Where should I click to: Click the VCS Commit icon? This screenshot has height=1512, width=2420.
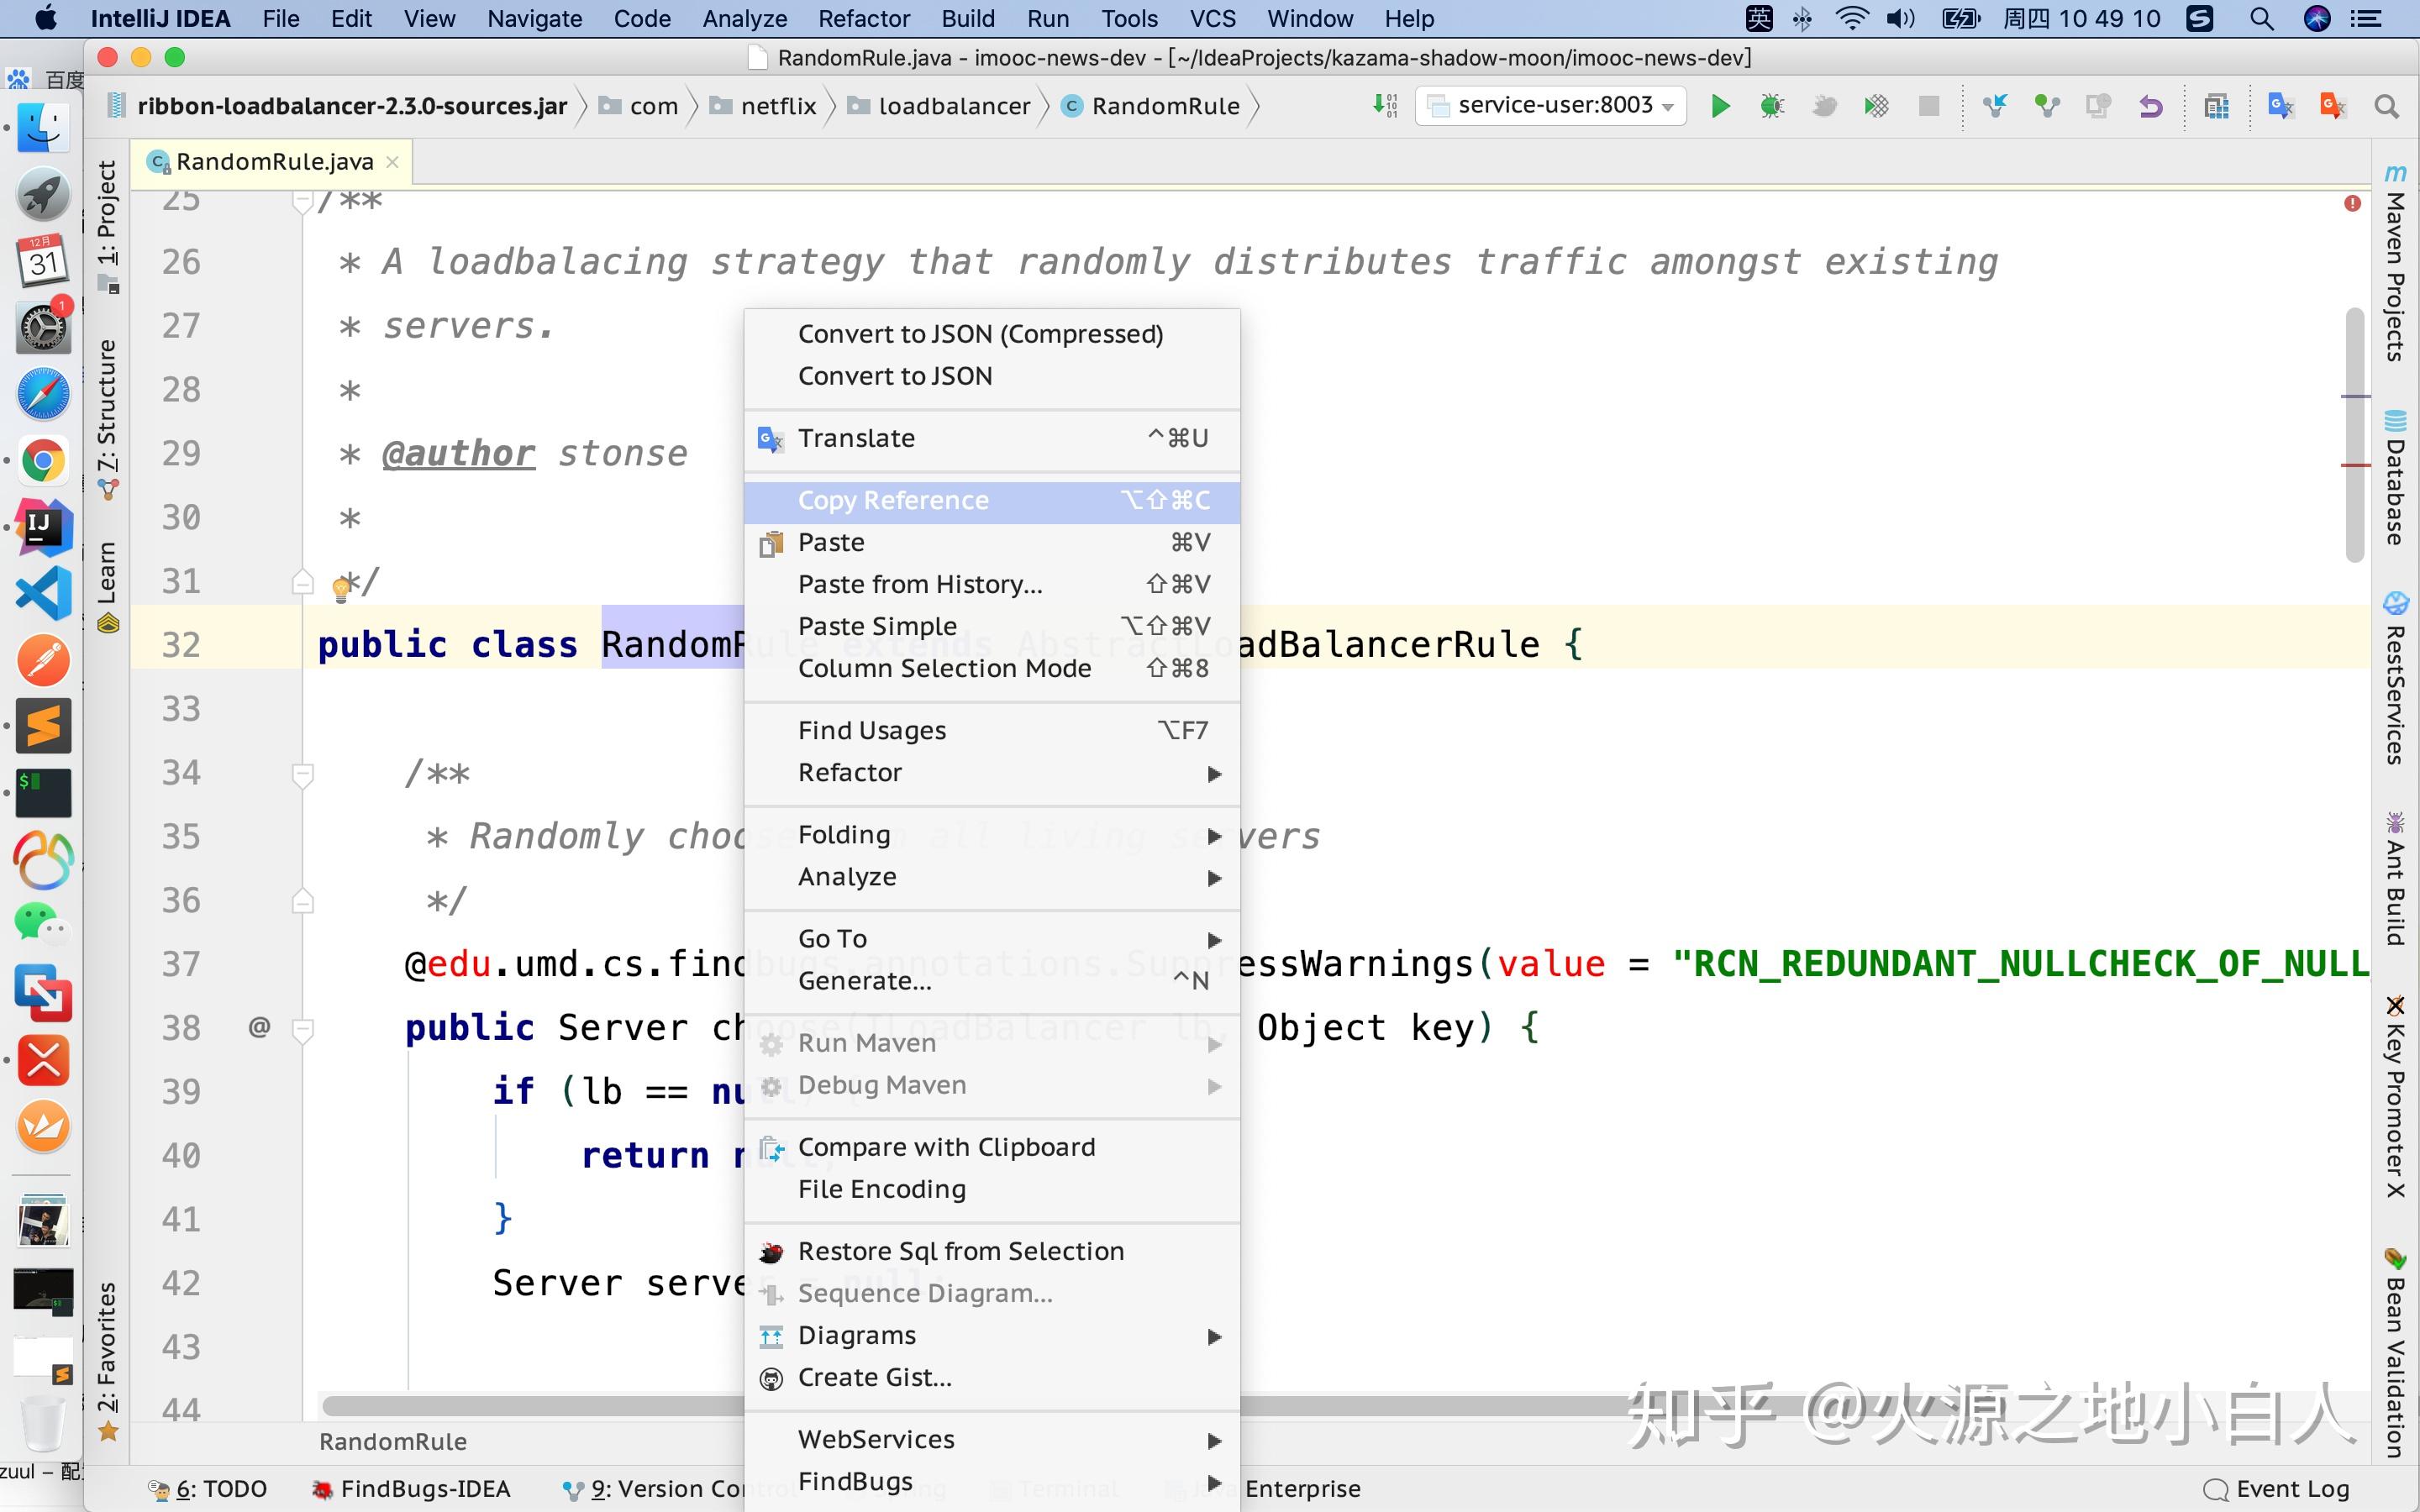2047,106
